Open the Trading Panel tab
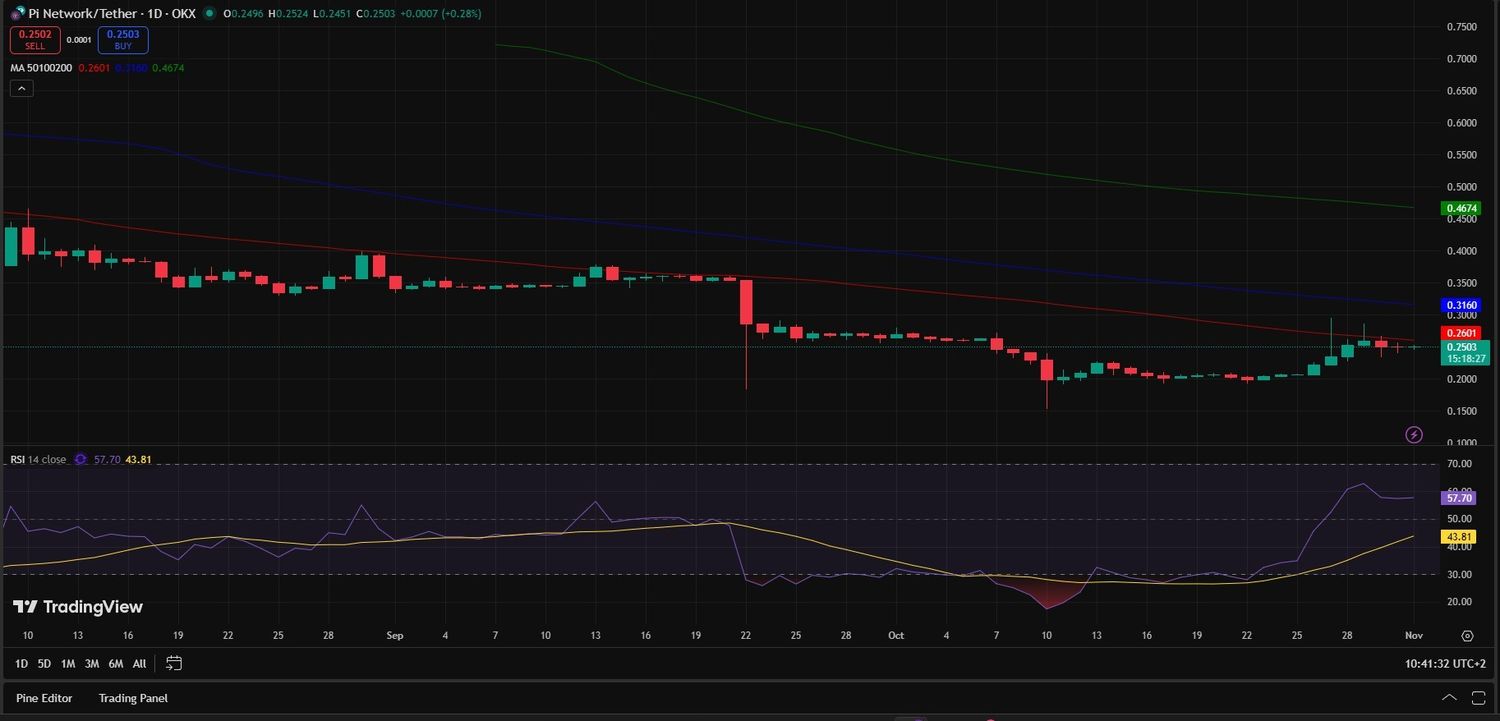This screenshot has height=721, width=1500. click(132, 698)
